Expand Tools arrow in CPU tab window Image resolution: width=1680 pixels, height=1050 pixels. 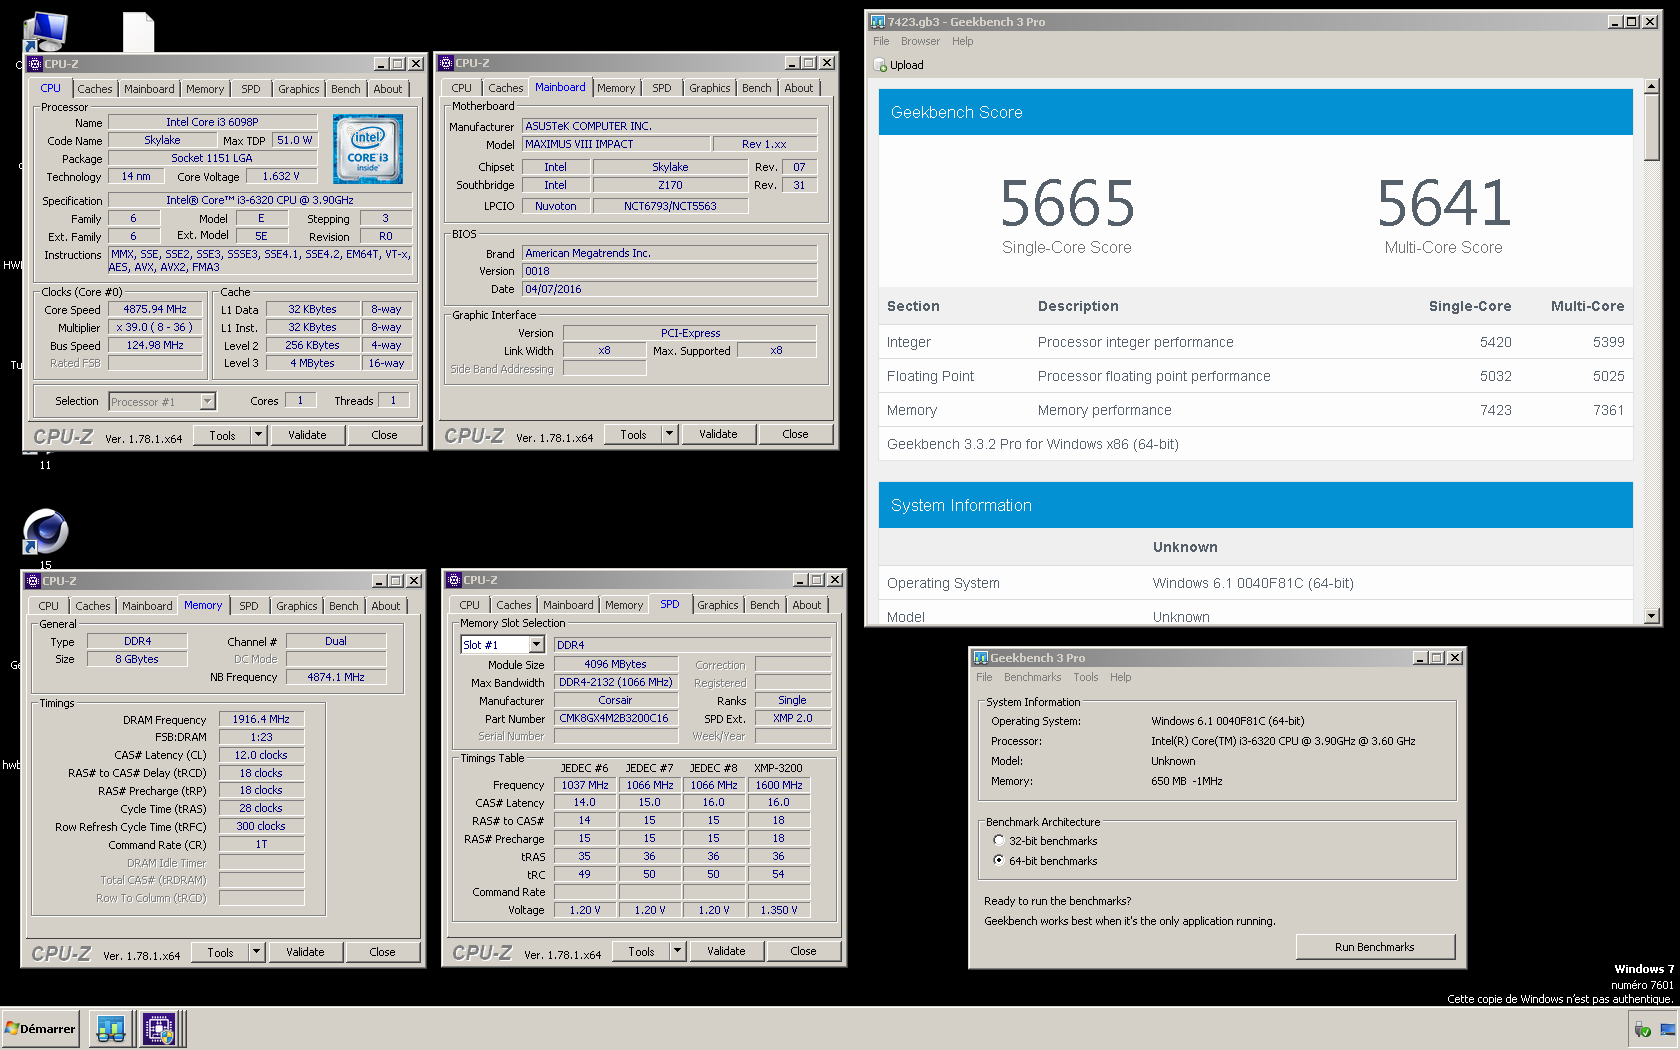click(258, 435)
